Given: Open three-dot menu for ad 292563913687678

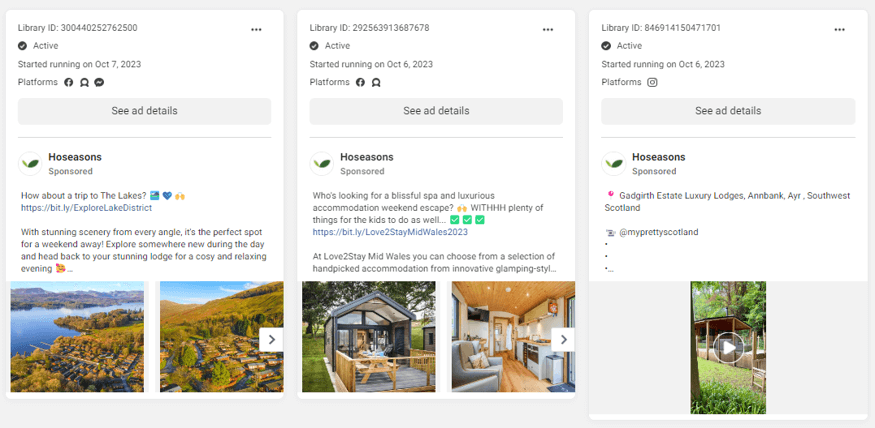Looking at the screenshot, I should [x=548, y=29].
